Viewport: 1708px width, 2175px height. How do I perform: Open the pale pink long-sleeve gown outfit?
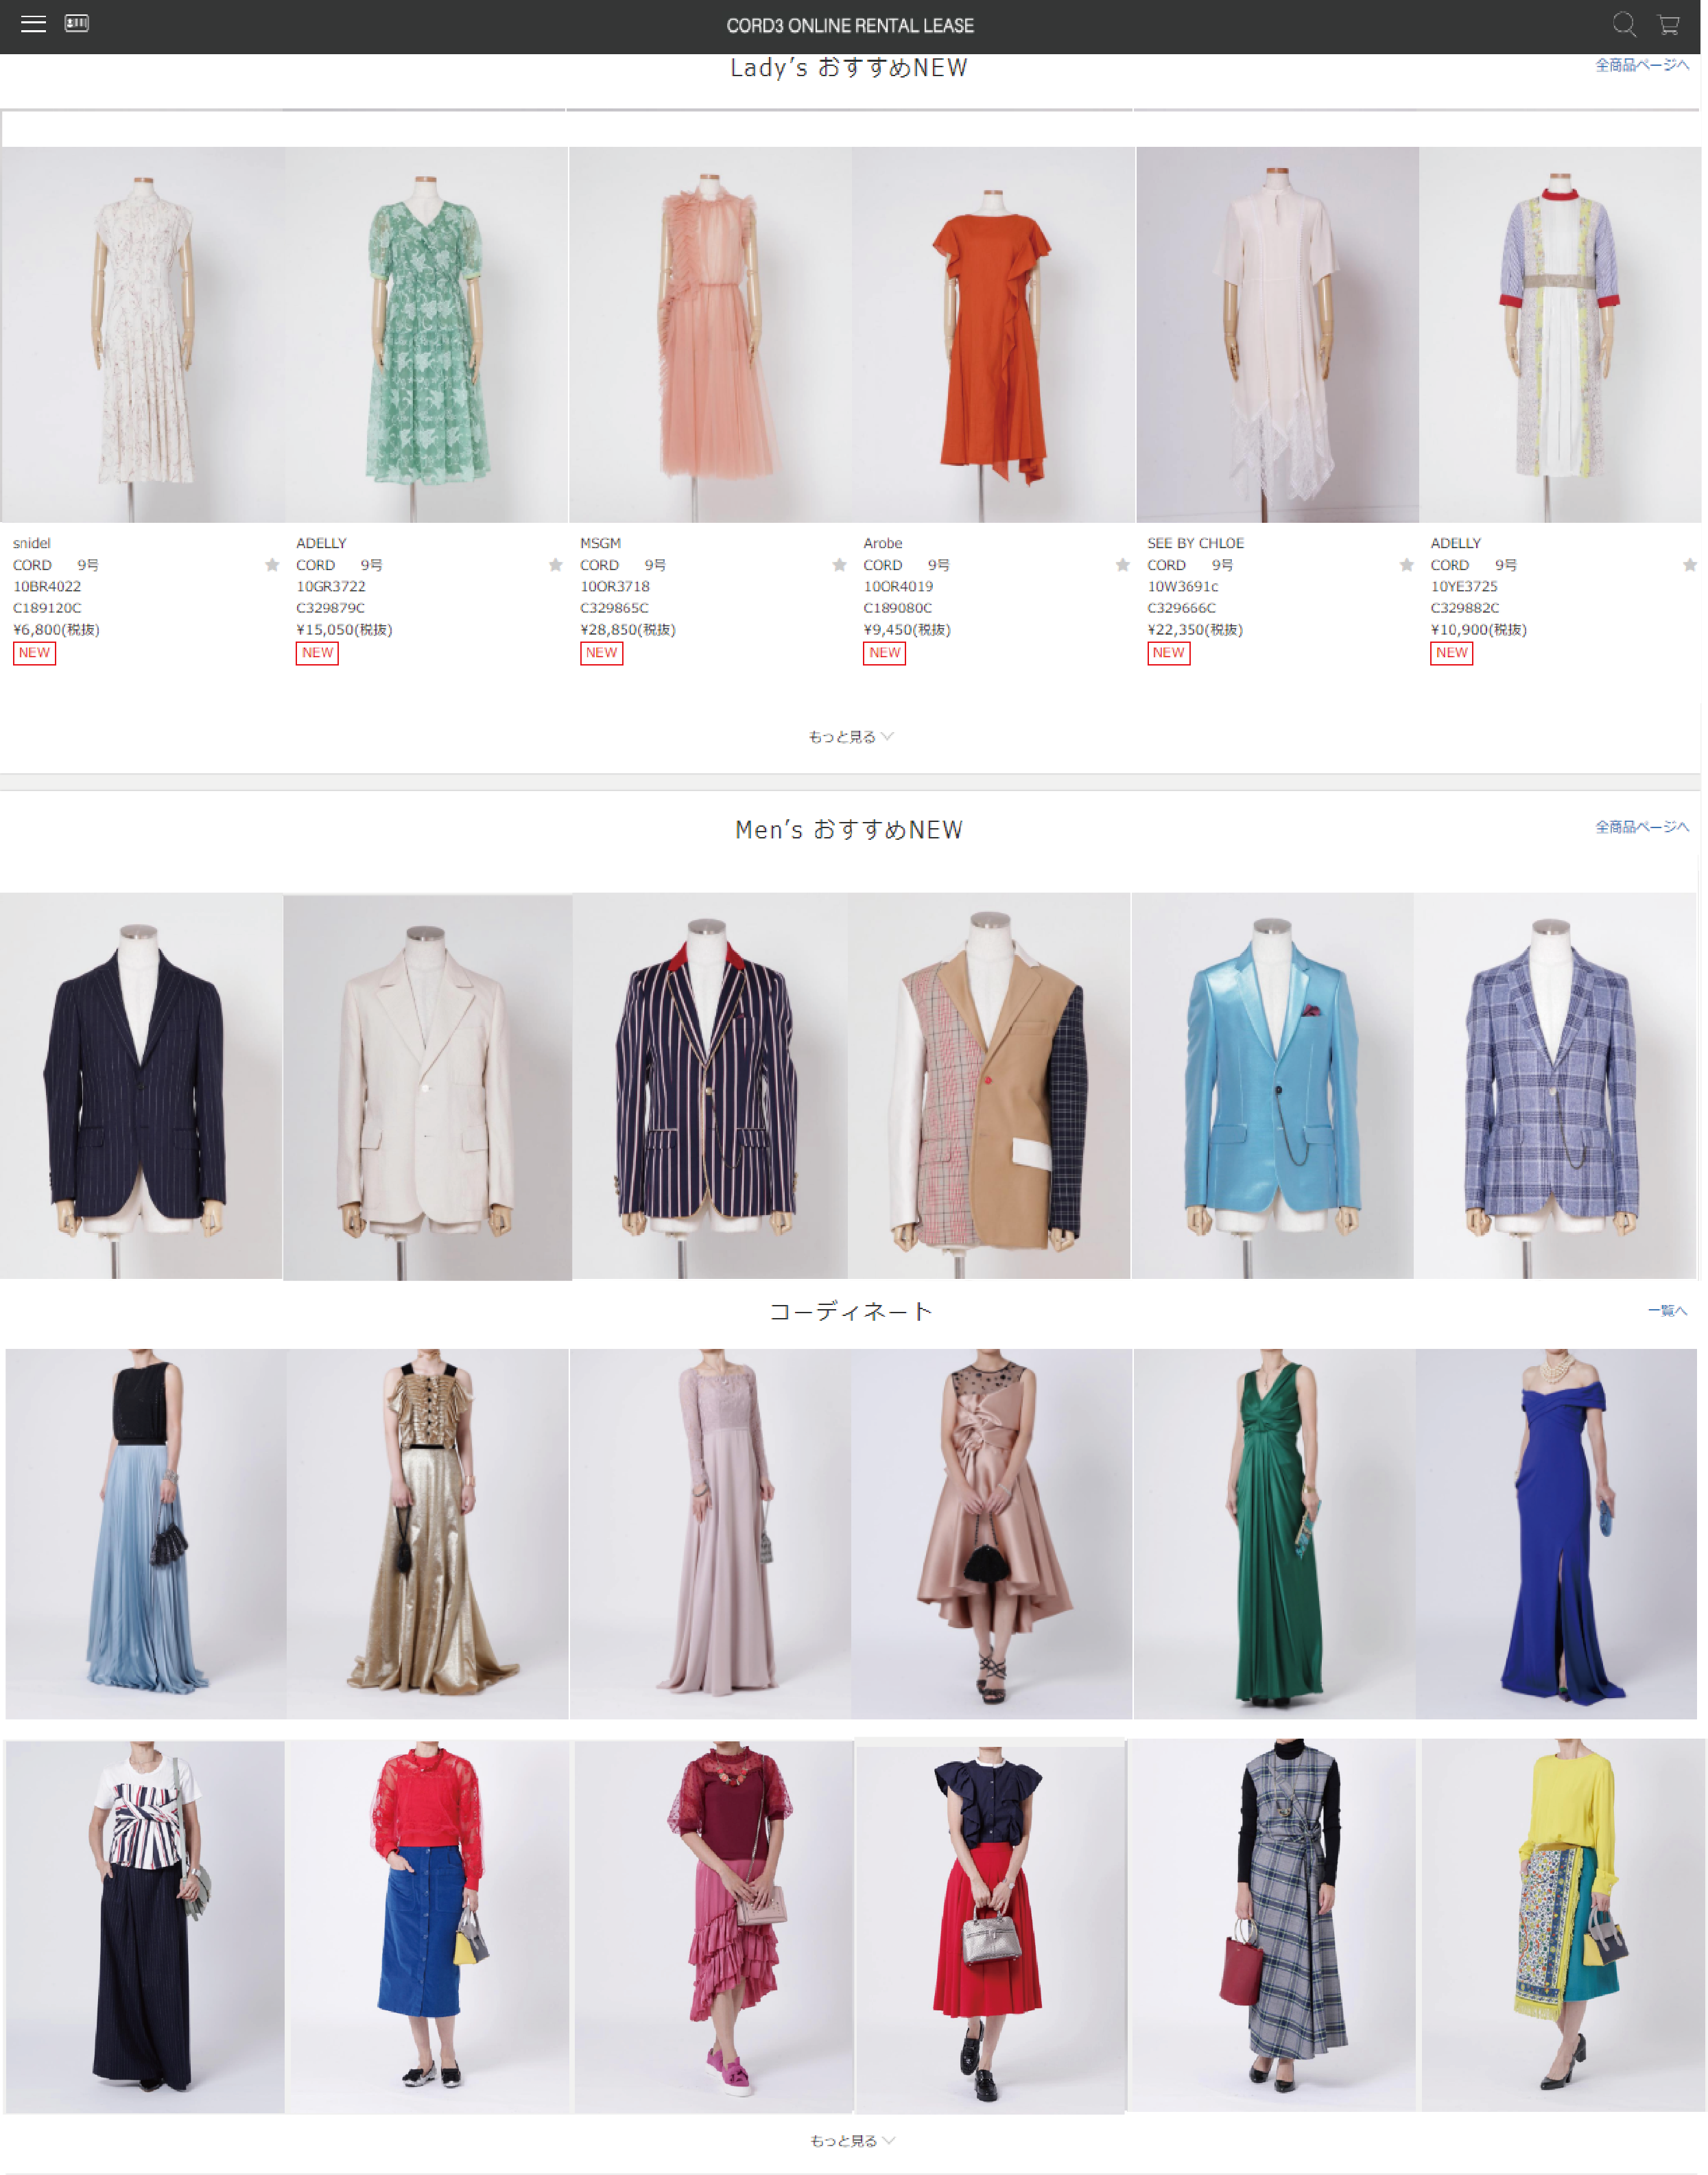pos(710,1534)
